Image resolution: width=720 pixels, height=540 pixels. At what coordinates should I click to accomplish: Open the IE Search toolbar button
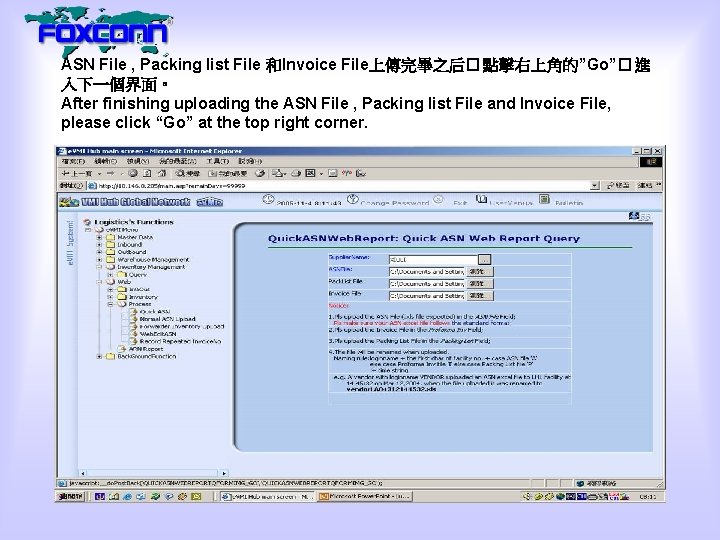188,174
